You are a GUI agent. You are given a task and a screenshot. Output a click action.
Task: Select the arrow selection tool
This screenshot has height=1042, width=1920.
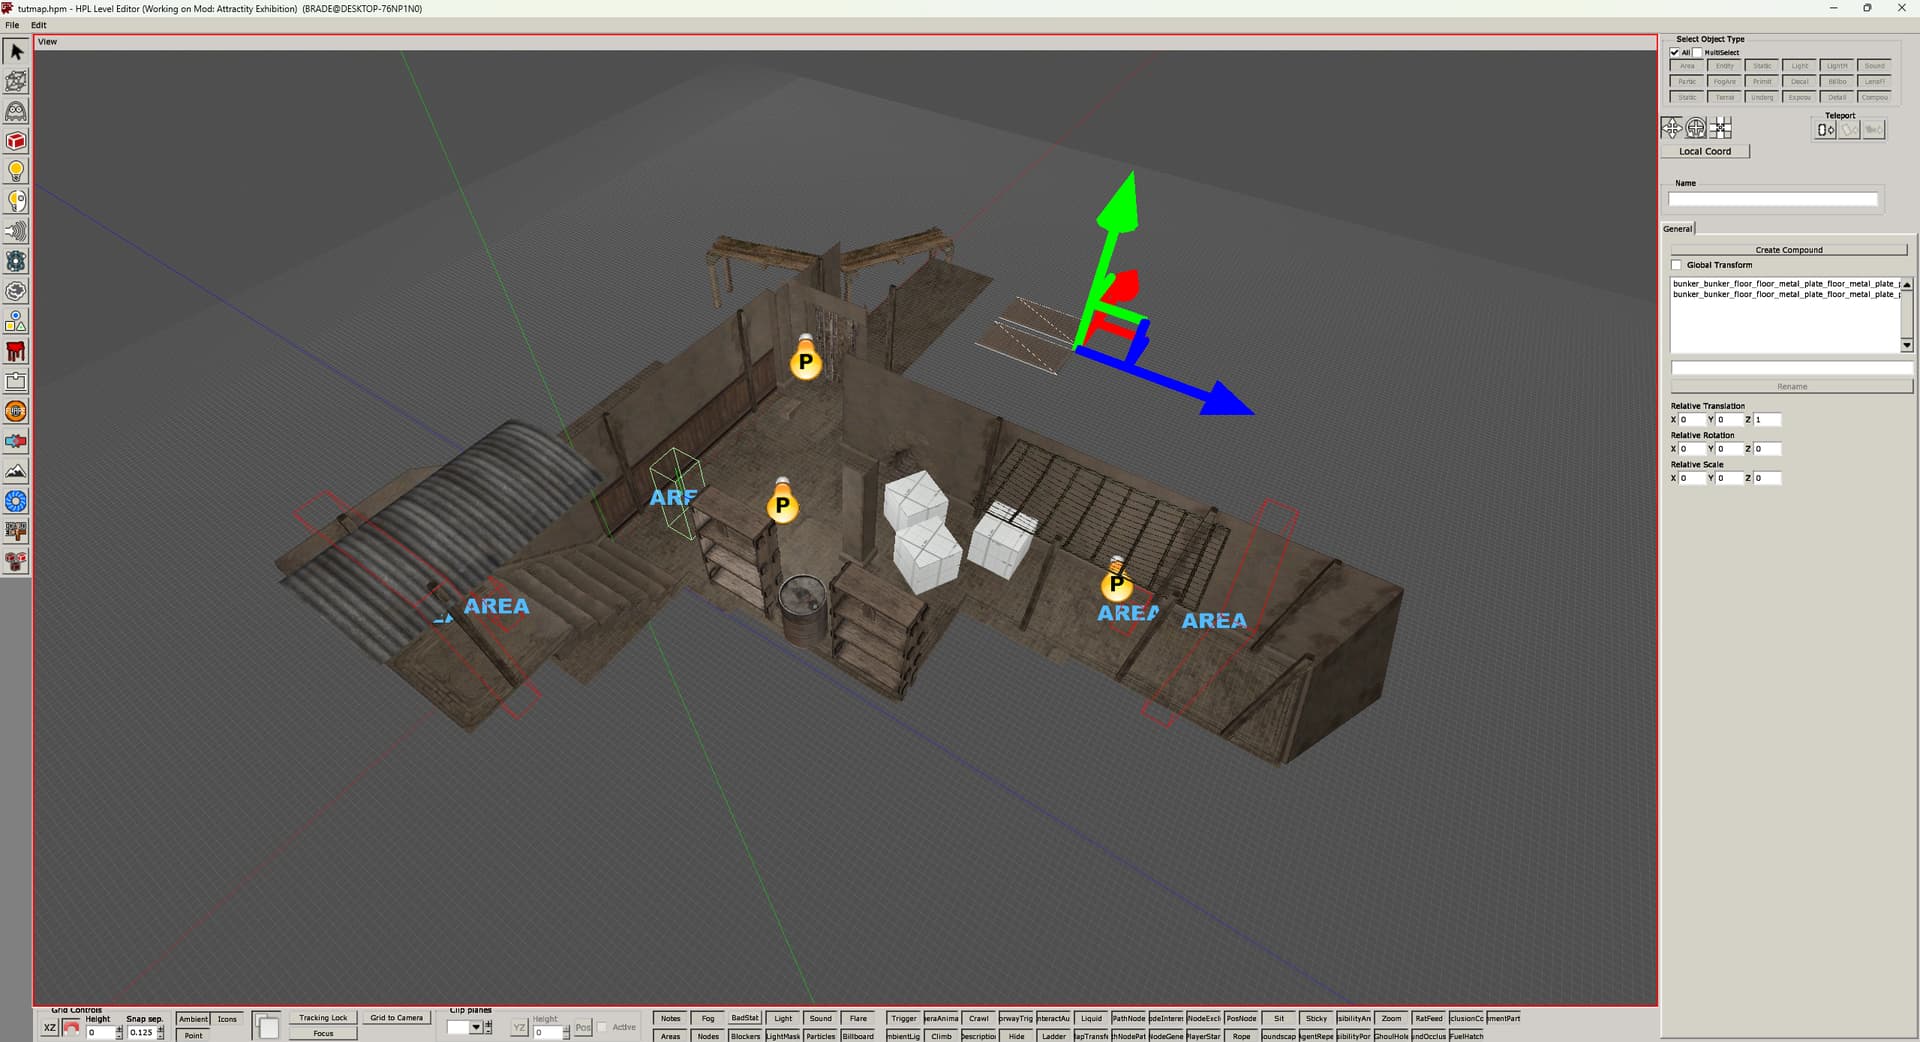tap(16, 52)
